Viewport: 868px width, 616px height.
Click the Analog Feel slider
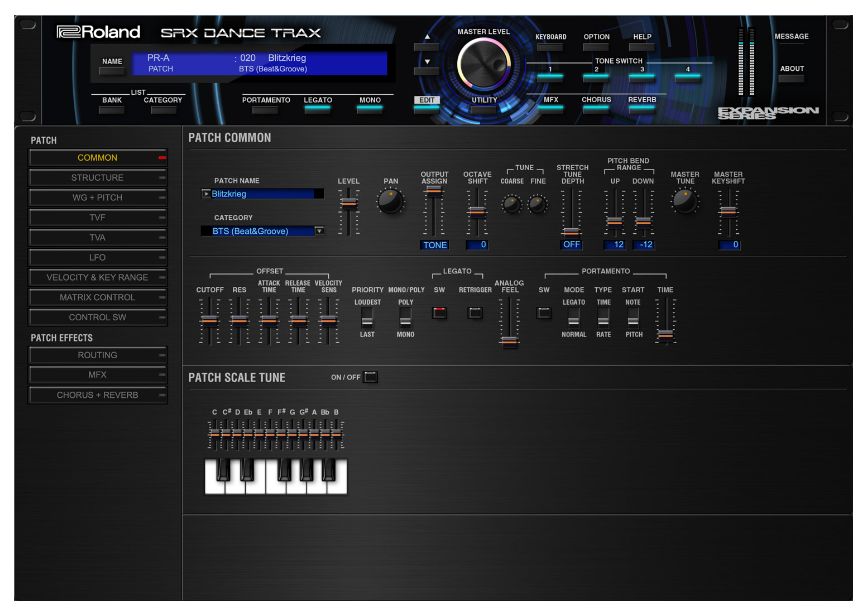tap(509, 322)
